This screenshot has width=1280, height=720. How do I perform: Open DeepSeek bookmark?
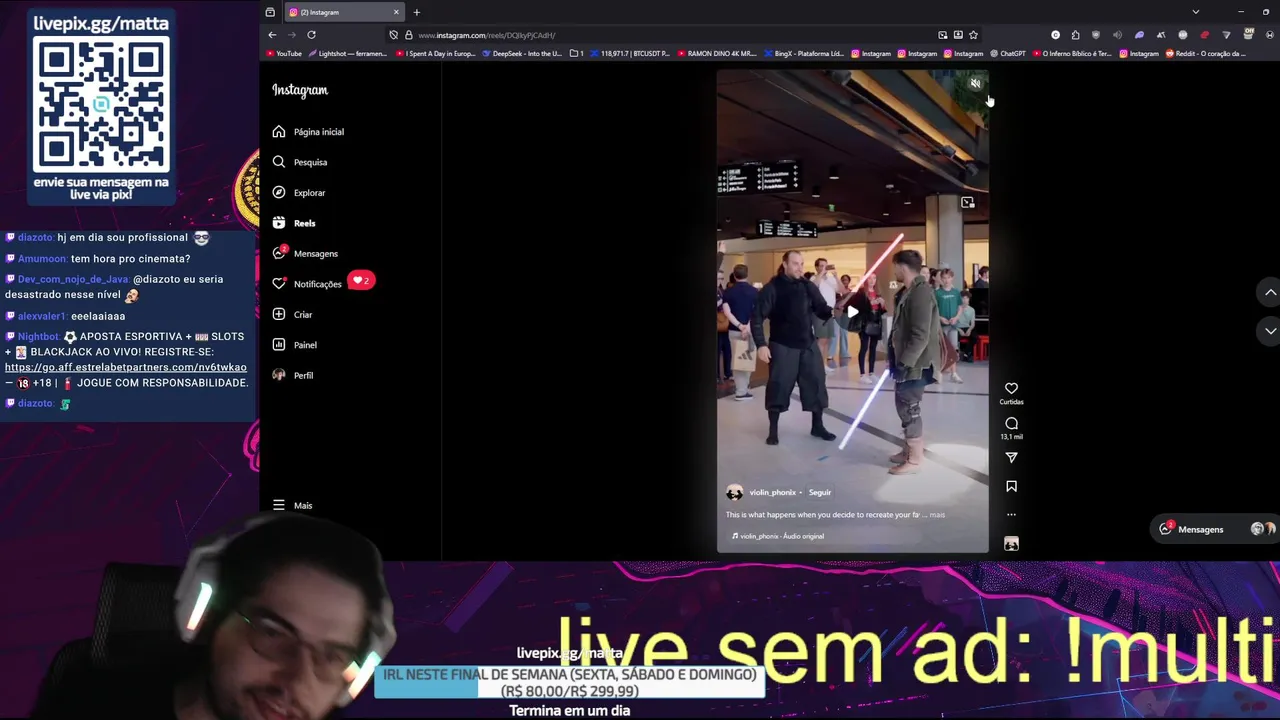[523, 54]
